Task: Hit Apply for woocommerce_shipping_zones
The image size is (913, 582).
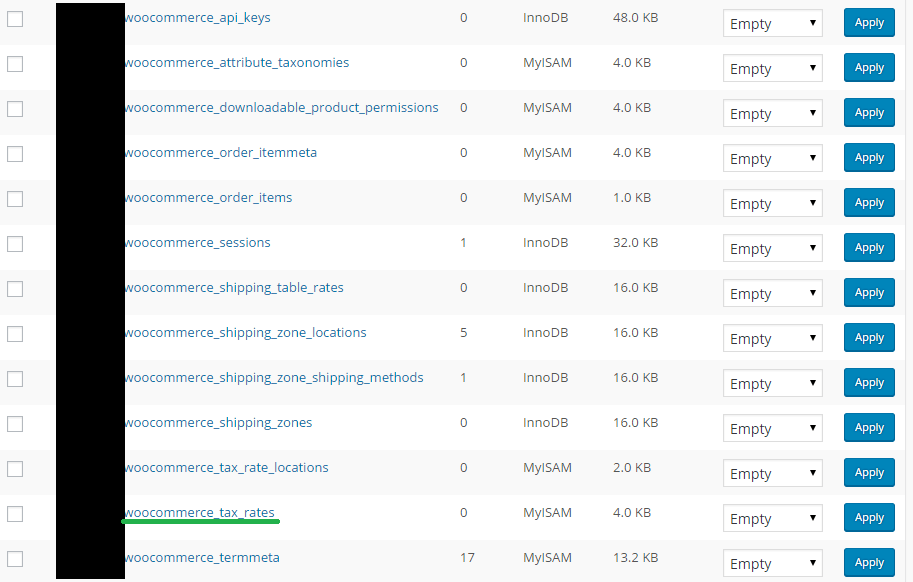Action: (869, 428)
